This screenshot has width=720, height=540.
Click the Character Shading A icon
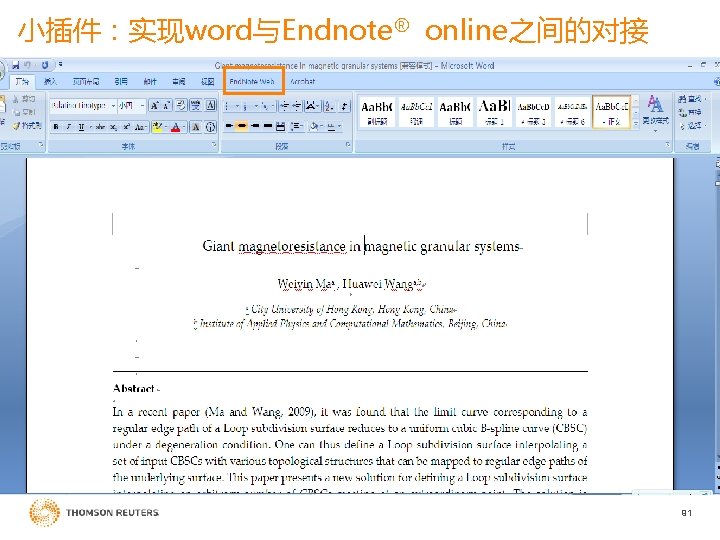196,127
